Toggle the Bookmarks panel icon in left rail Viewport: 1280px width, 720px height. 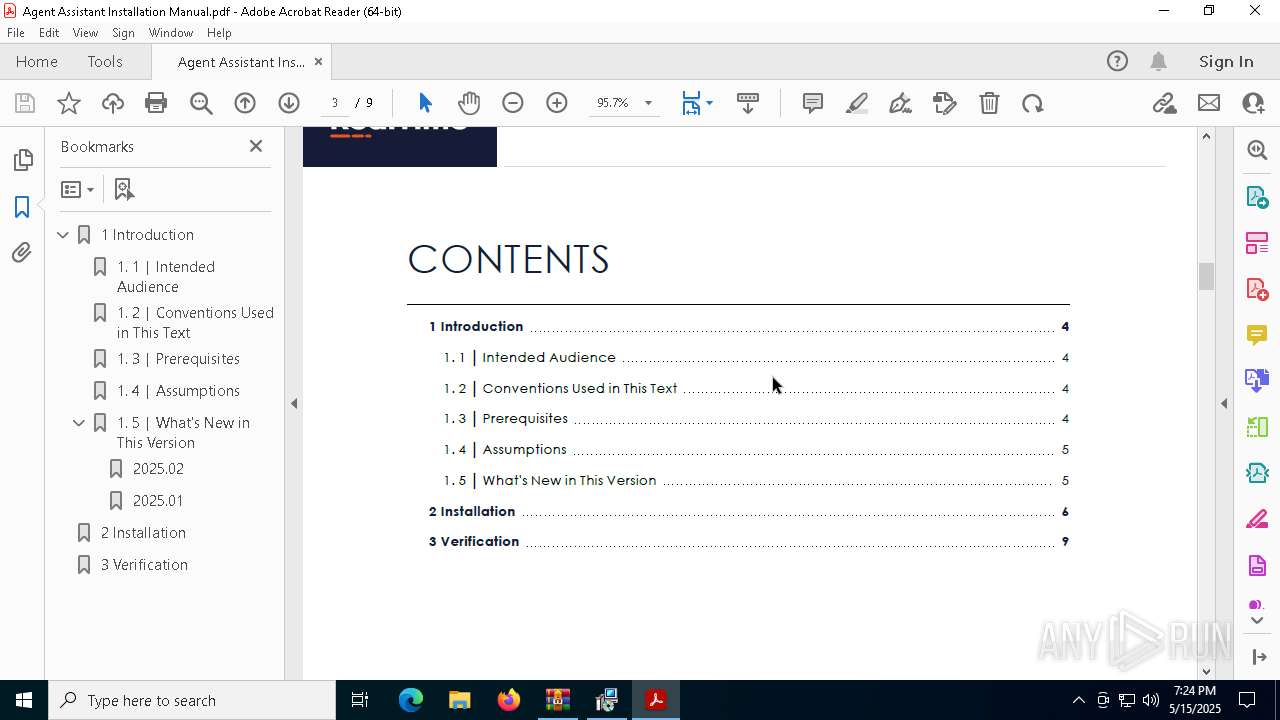(x=22, y=207)
